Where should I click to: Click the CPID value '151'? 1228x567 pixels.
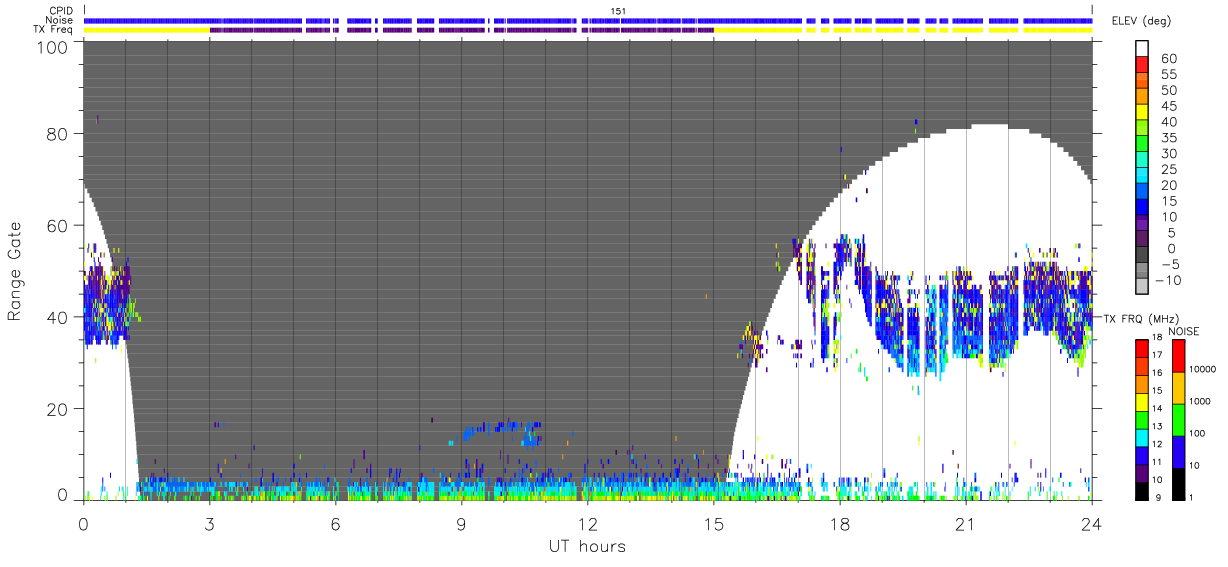pos(618,11)
